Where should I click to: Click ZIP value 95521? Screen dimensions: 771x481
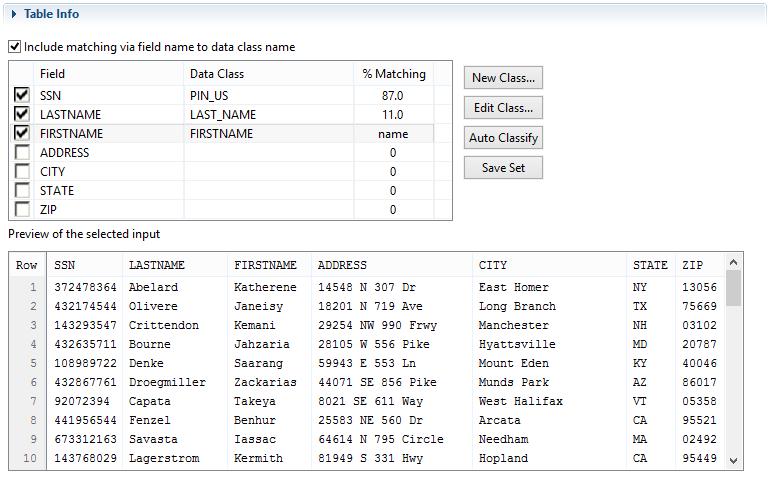(699, 420)
